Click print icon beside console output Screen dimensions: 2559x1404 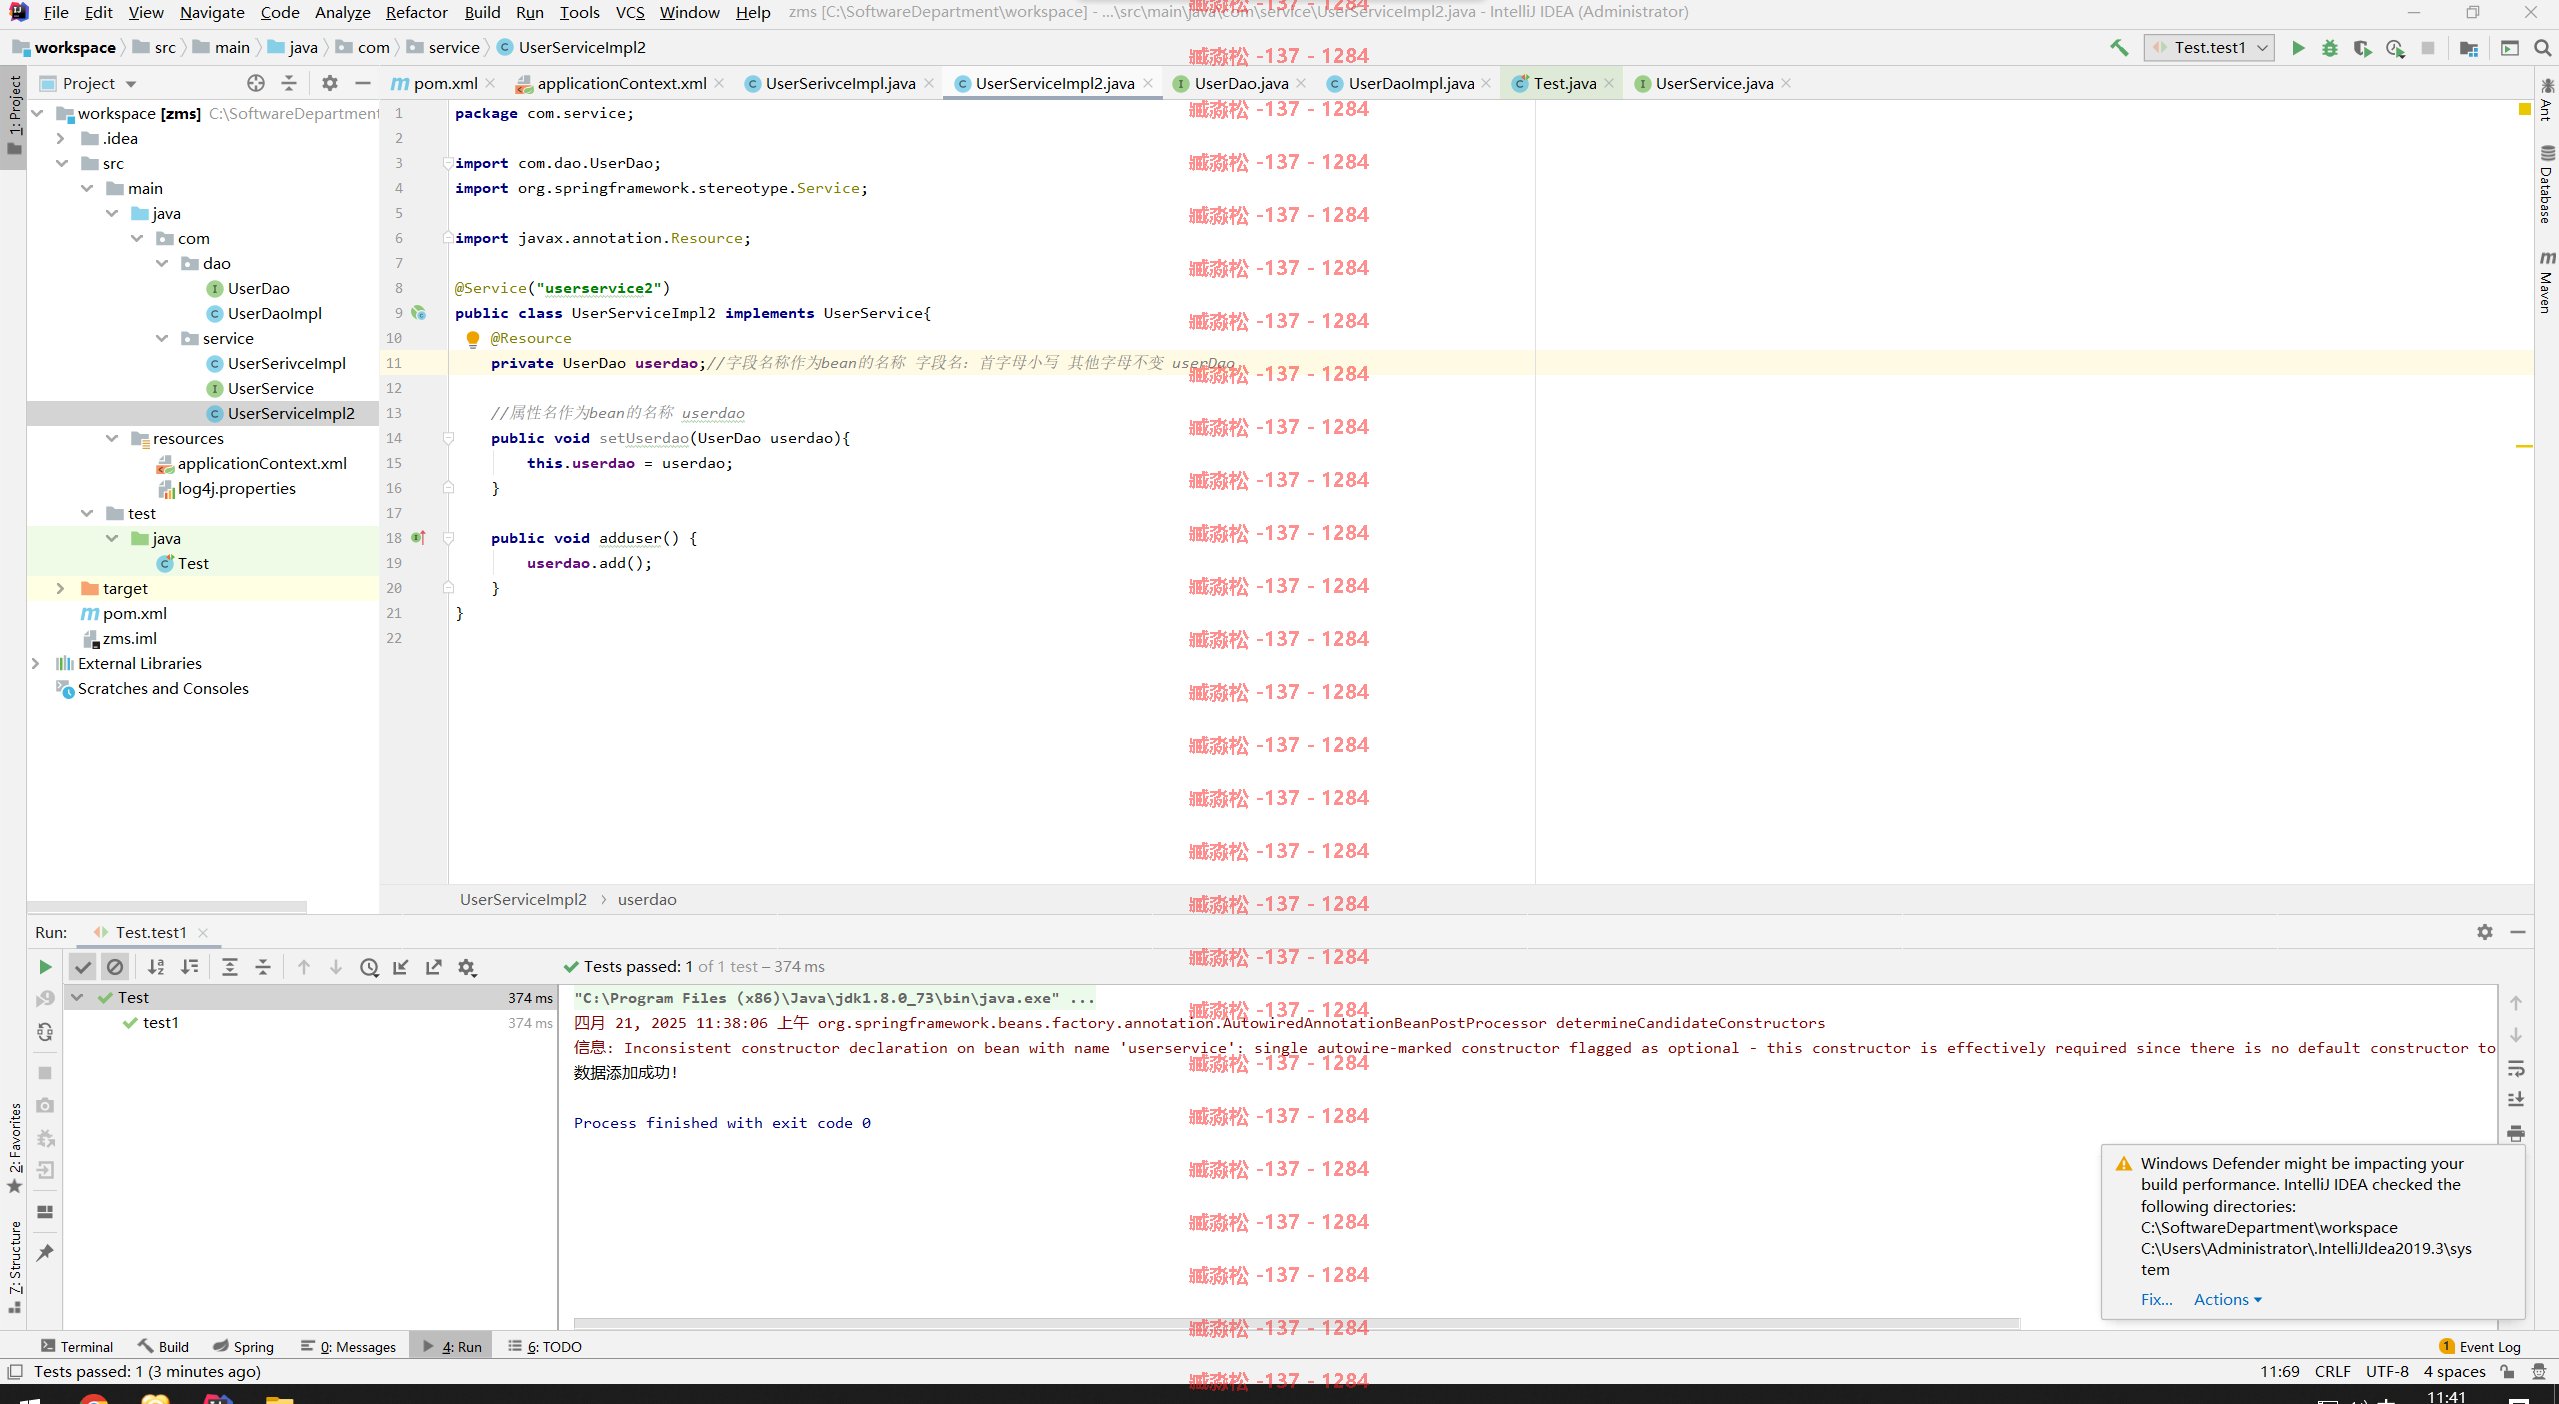tap(2516, 1133)
